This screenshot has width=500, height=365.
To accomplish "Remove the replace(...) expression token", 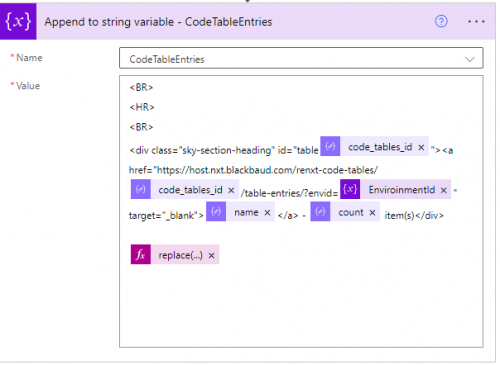I will tap(211, 256).
